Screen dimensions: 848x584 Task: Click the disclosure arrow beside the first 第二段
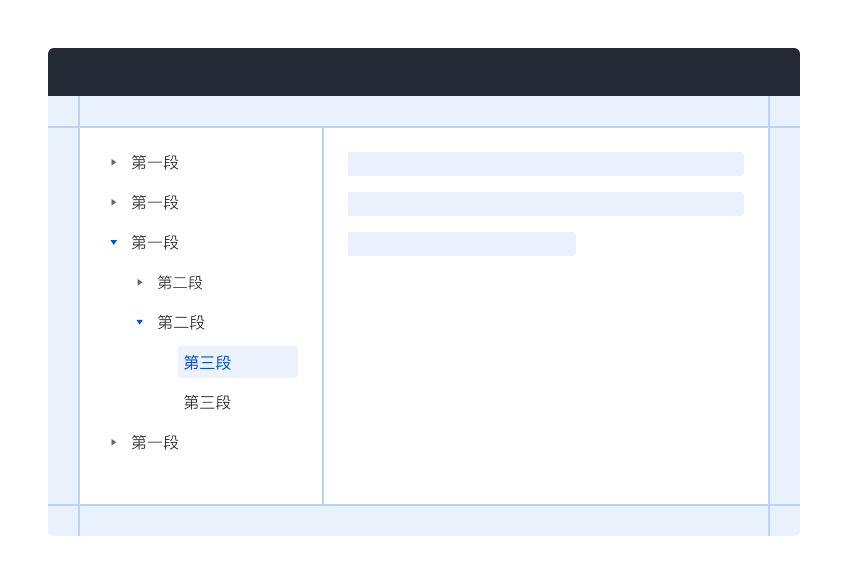[x=139, y=282]
